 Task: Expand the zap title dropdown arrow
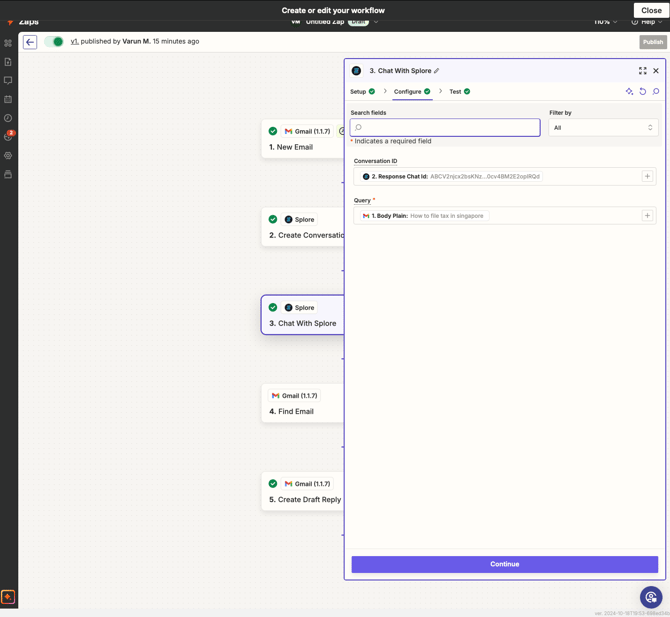pos(376,22)
